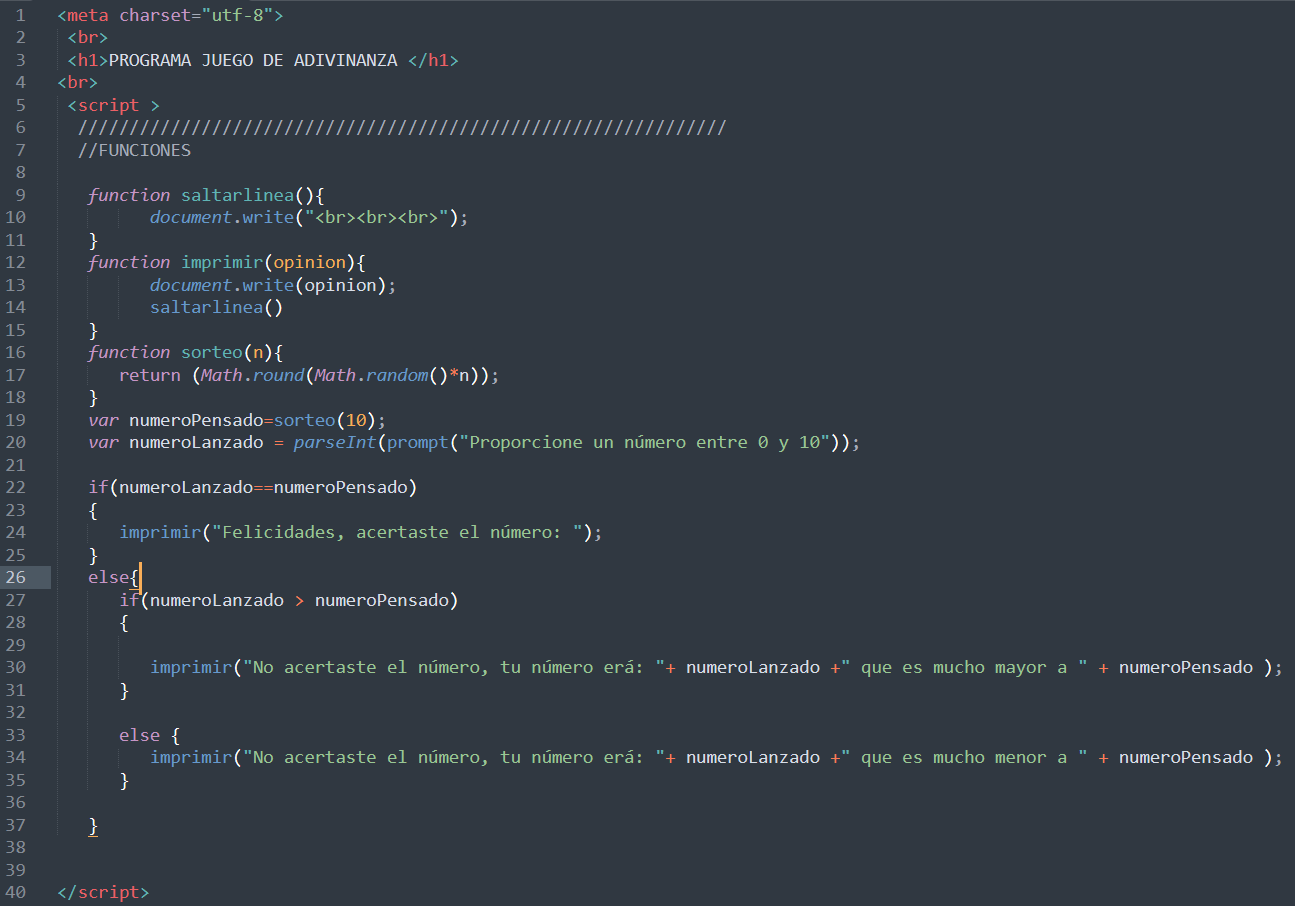Click the 'Proporcione un número entre 0 y 10' string
The width and height of the screenshot is (1295, 906).
(x=644, y=443)
